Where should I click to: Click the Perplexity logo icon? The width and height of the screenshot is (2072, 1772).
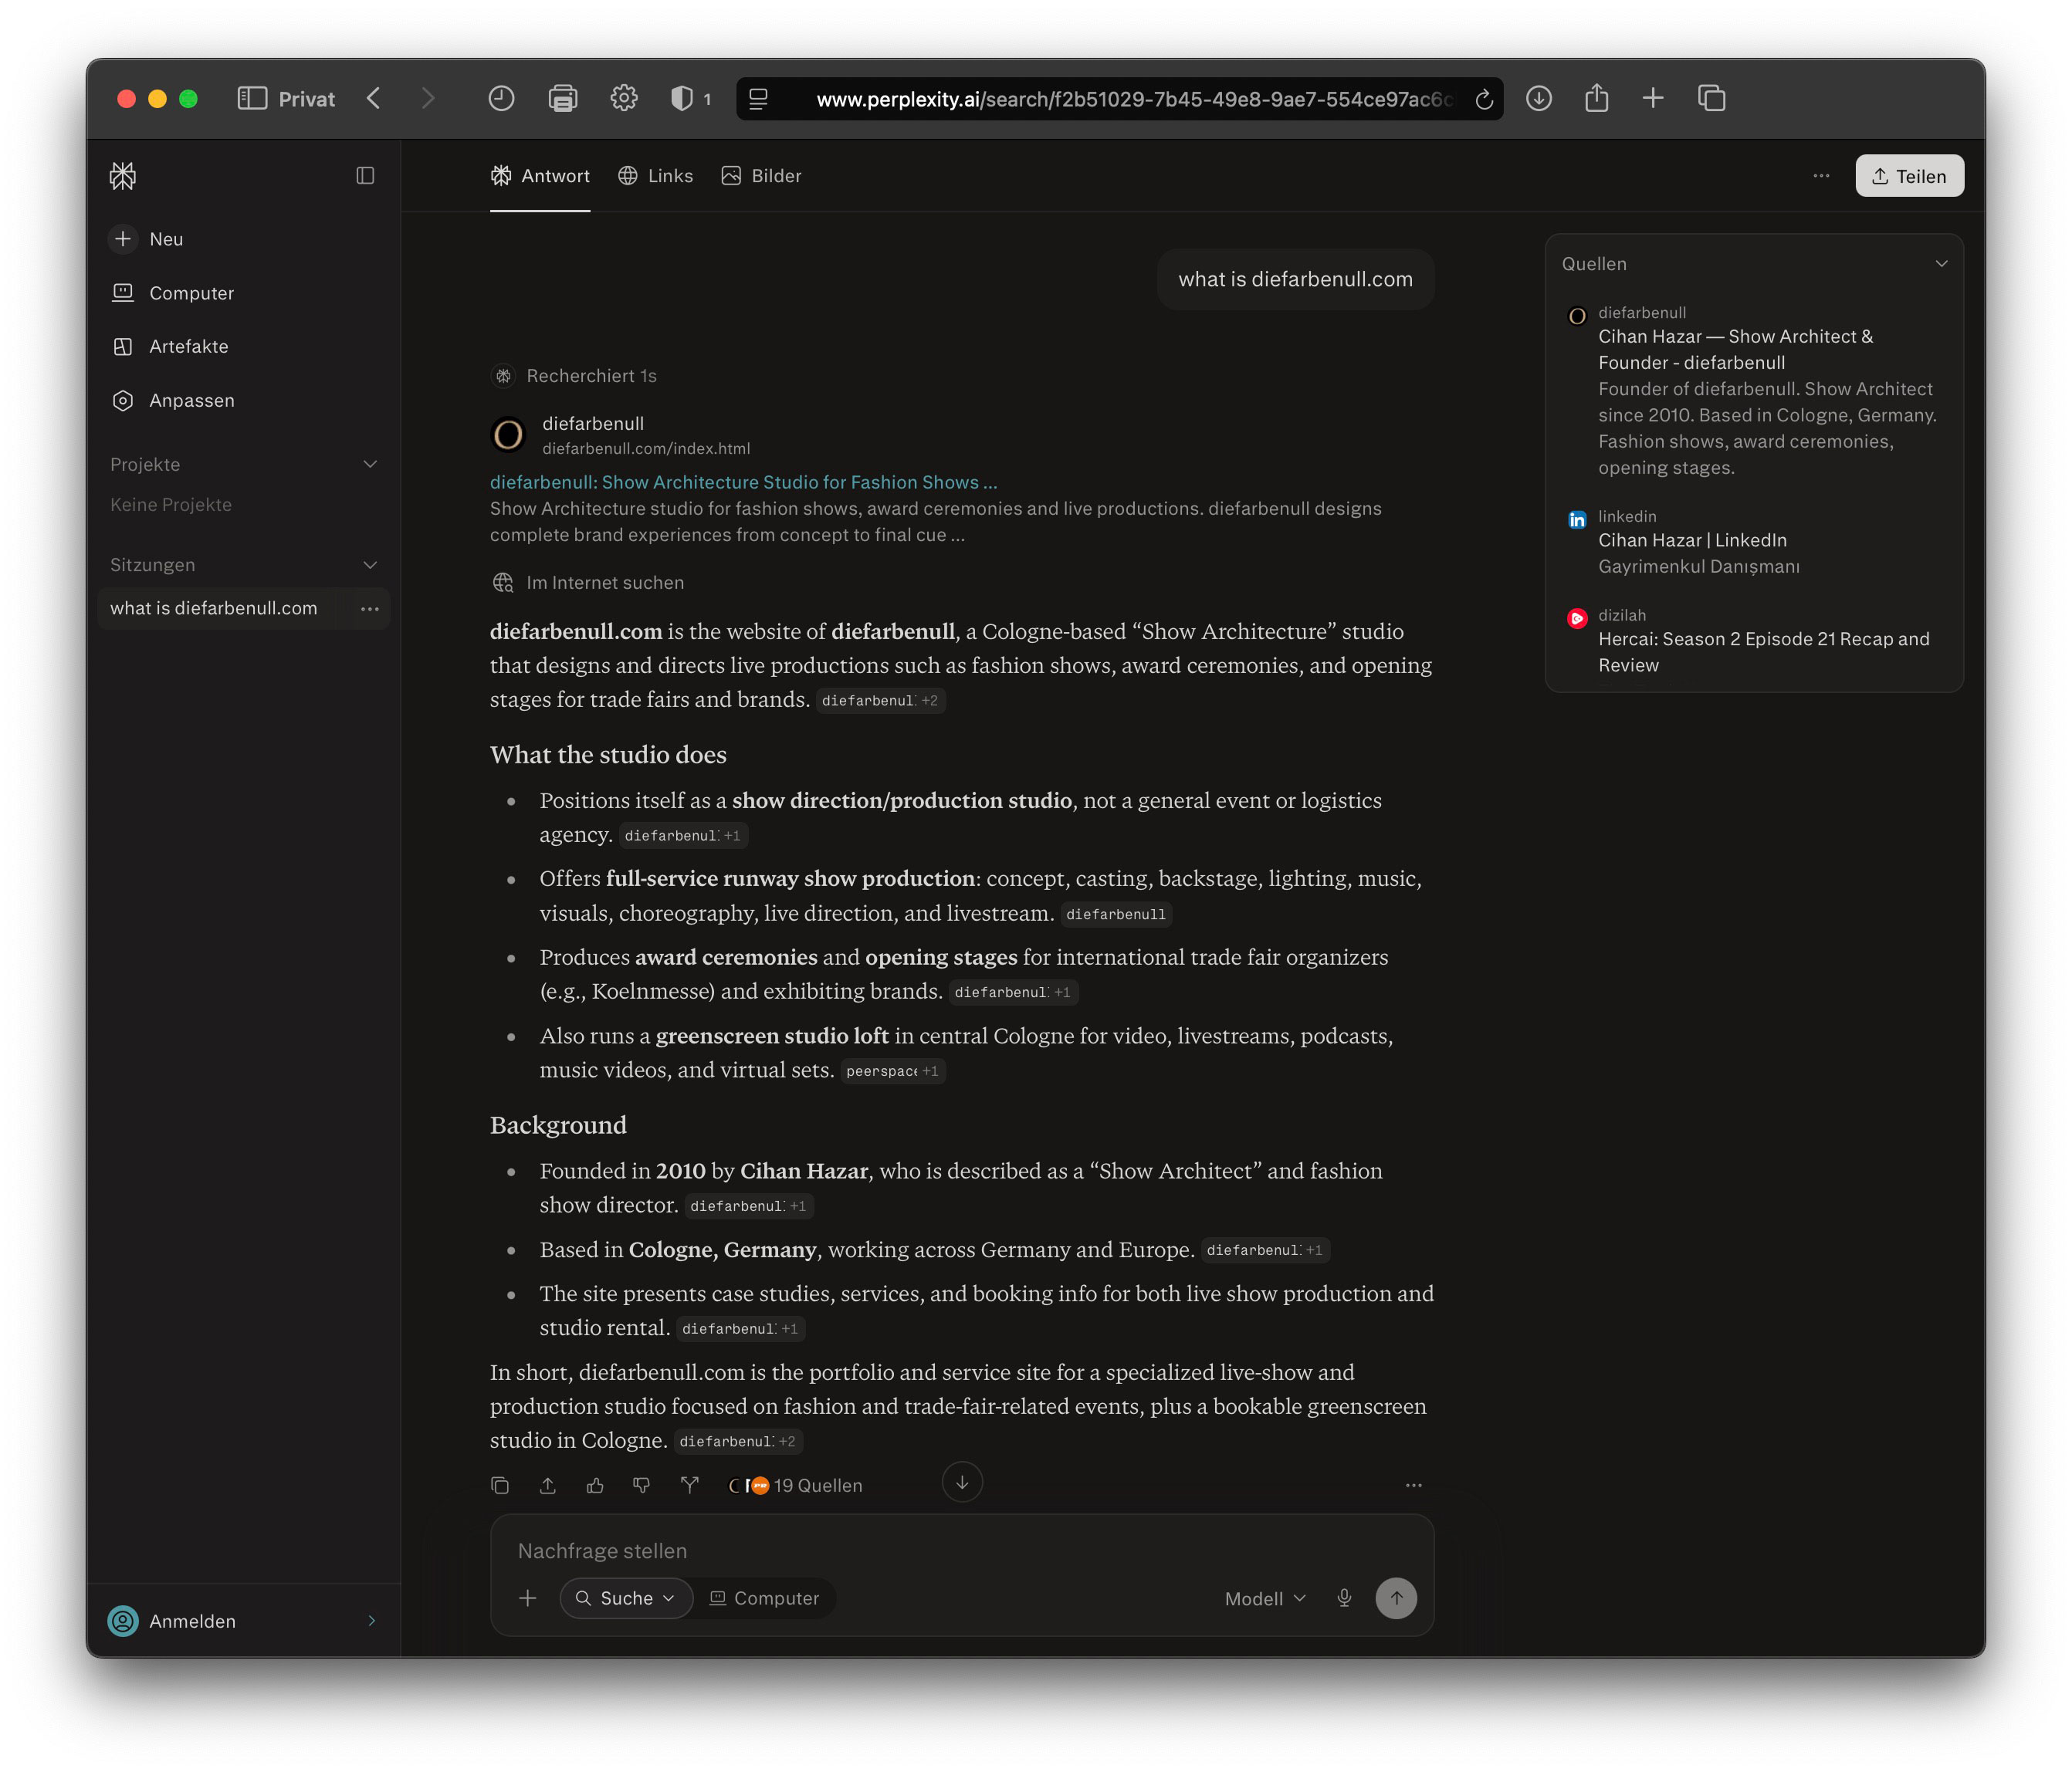pos(123,176)
